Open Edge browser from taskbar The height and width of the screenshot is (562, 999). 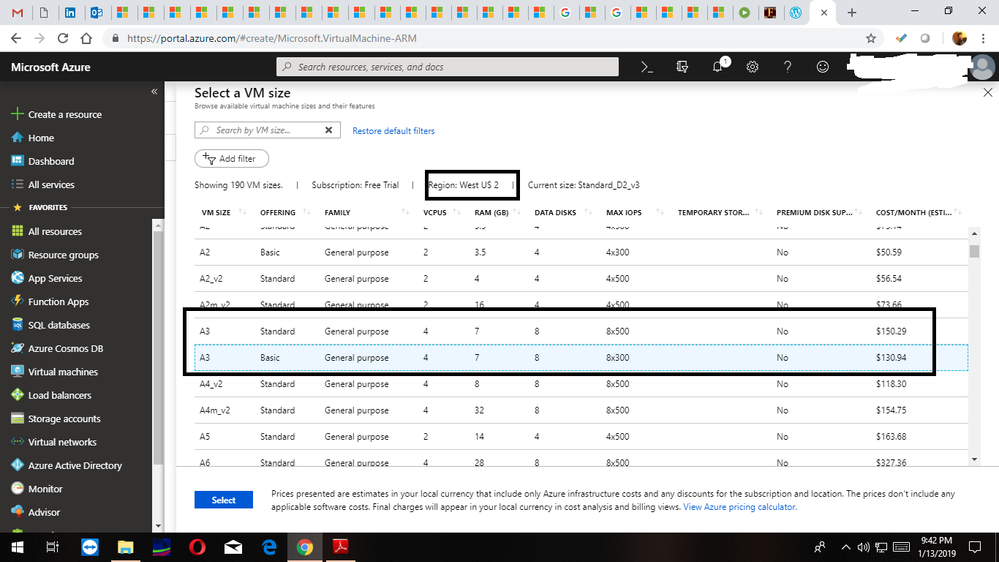[270, 547]
